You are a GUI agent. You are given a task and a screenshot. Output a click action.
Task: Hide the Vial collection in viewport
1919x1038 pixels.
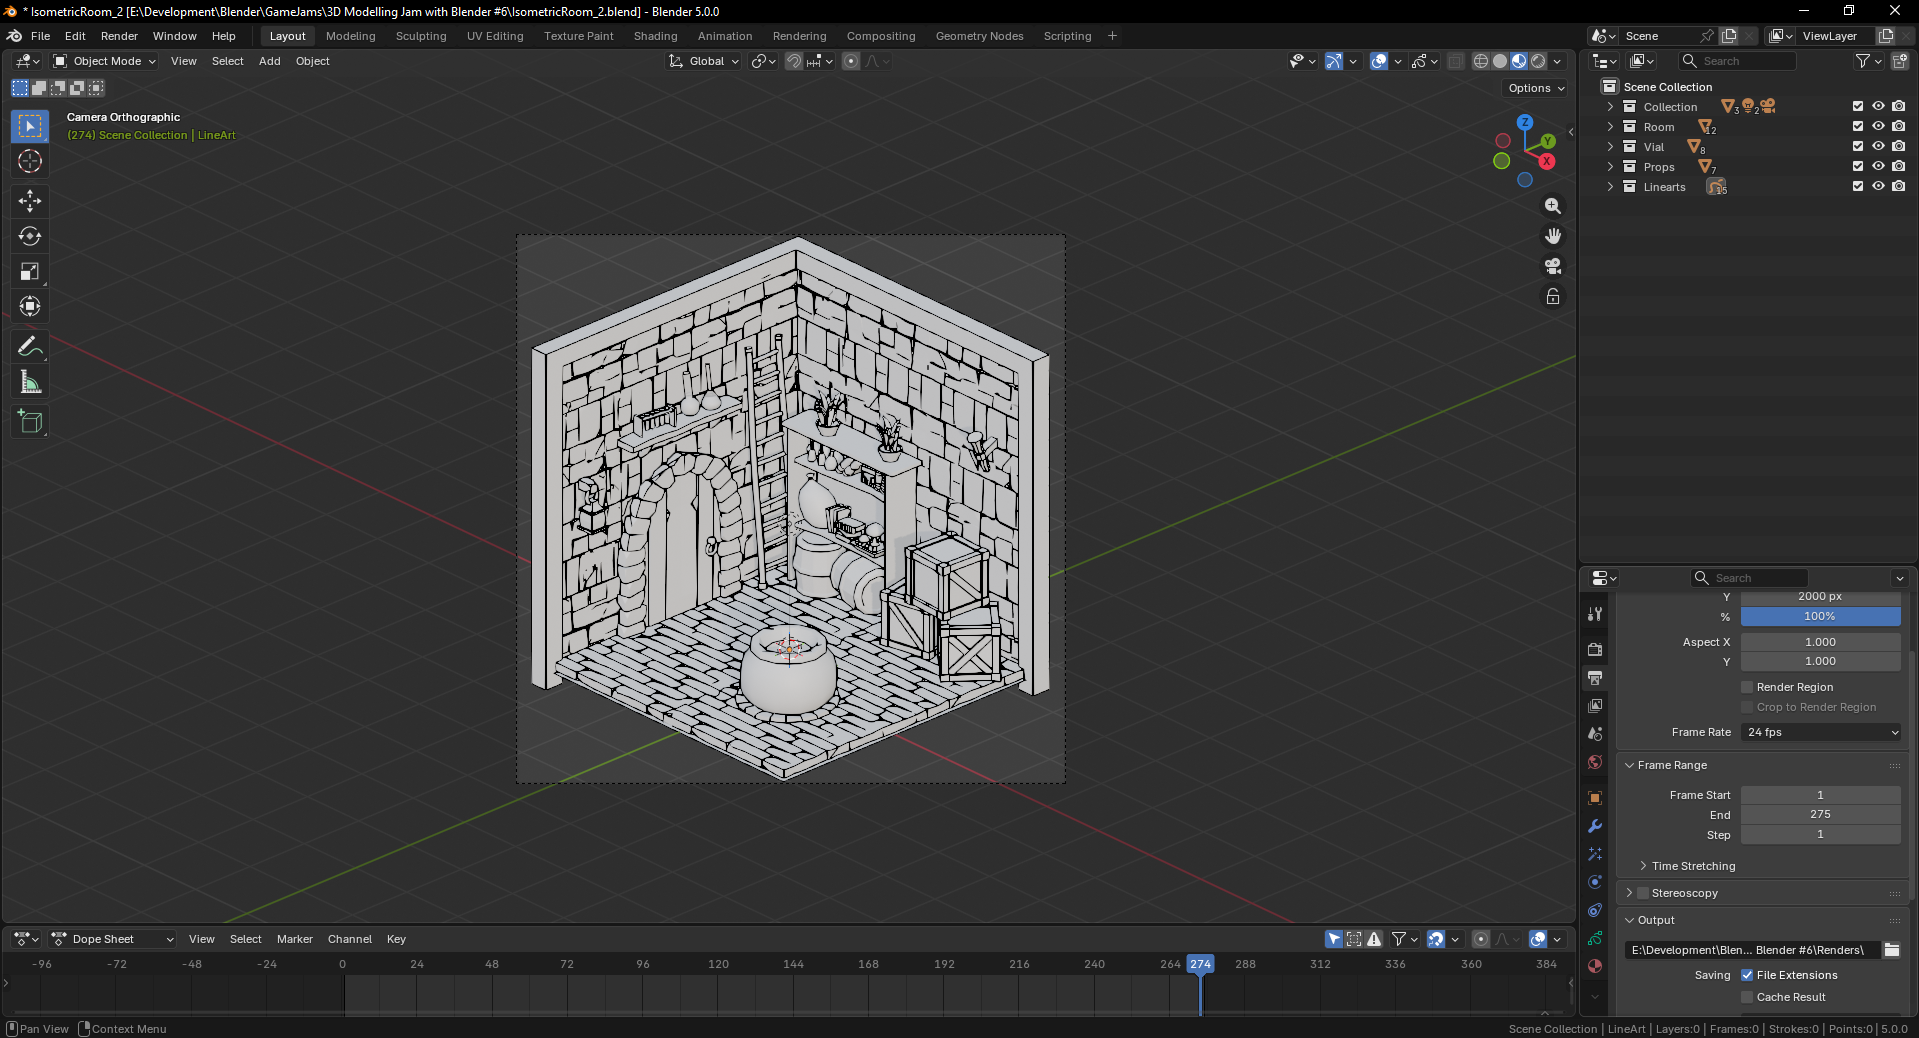(x=1878, y=146)
